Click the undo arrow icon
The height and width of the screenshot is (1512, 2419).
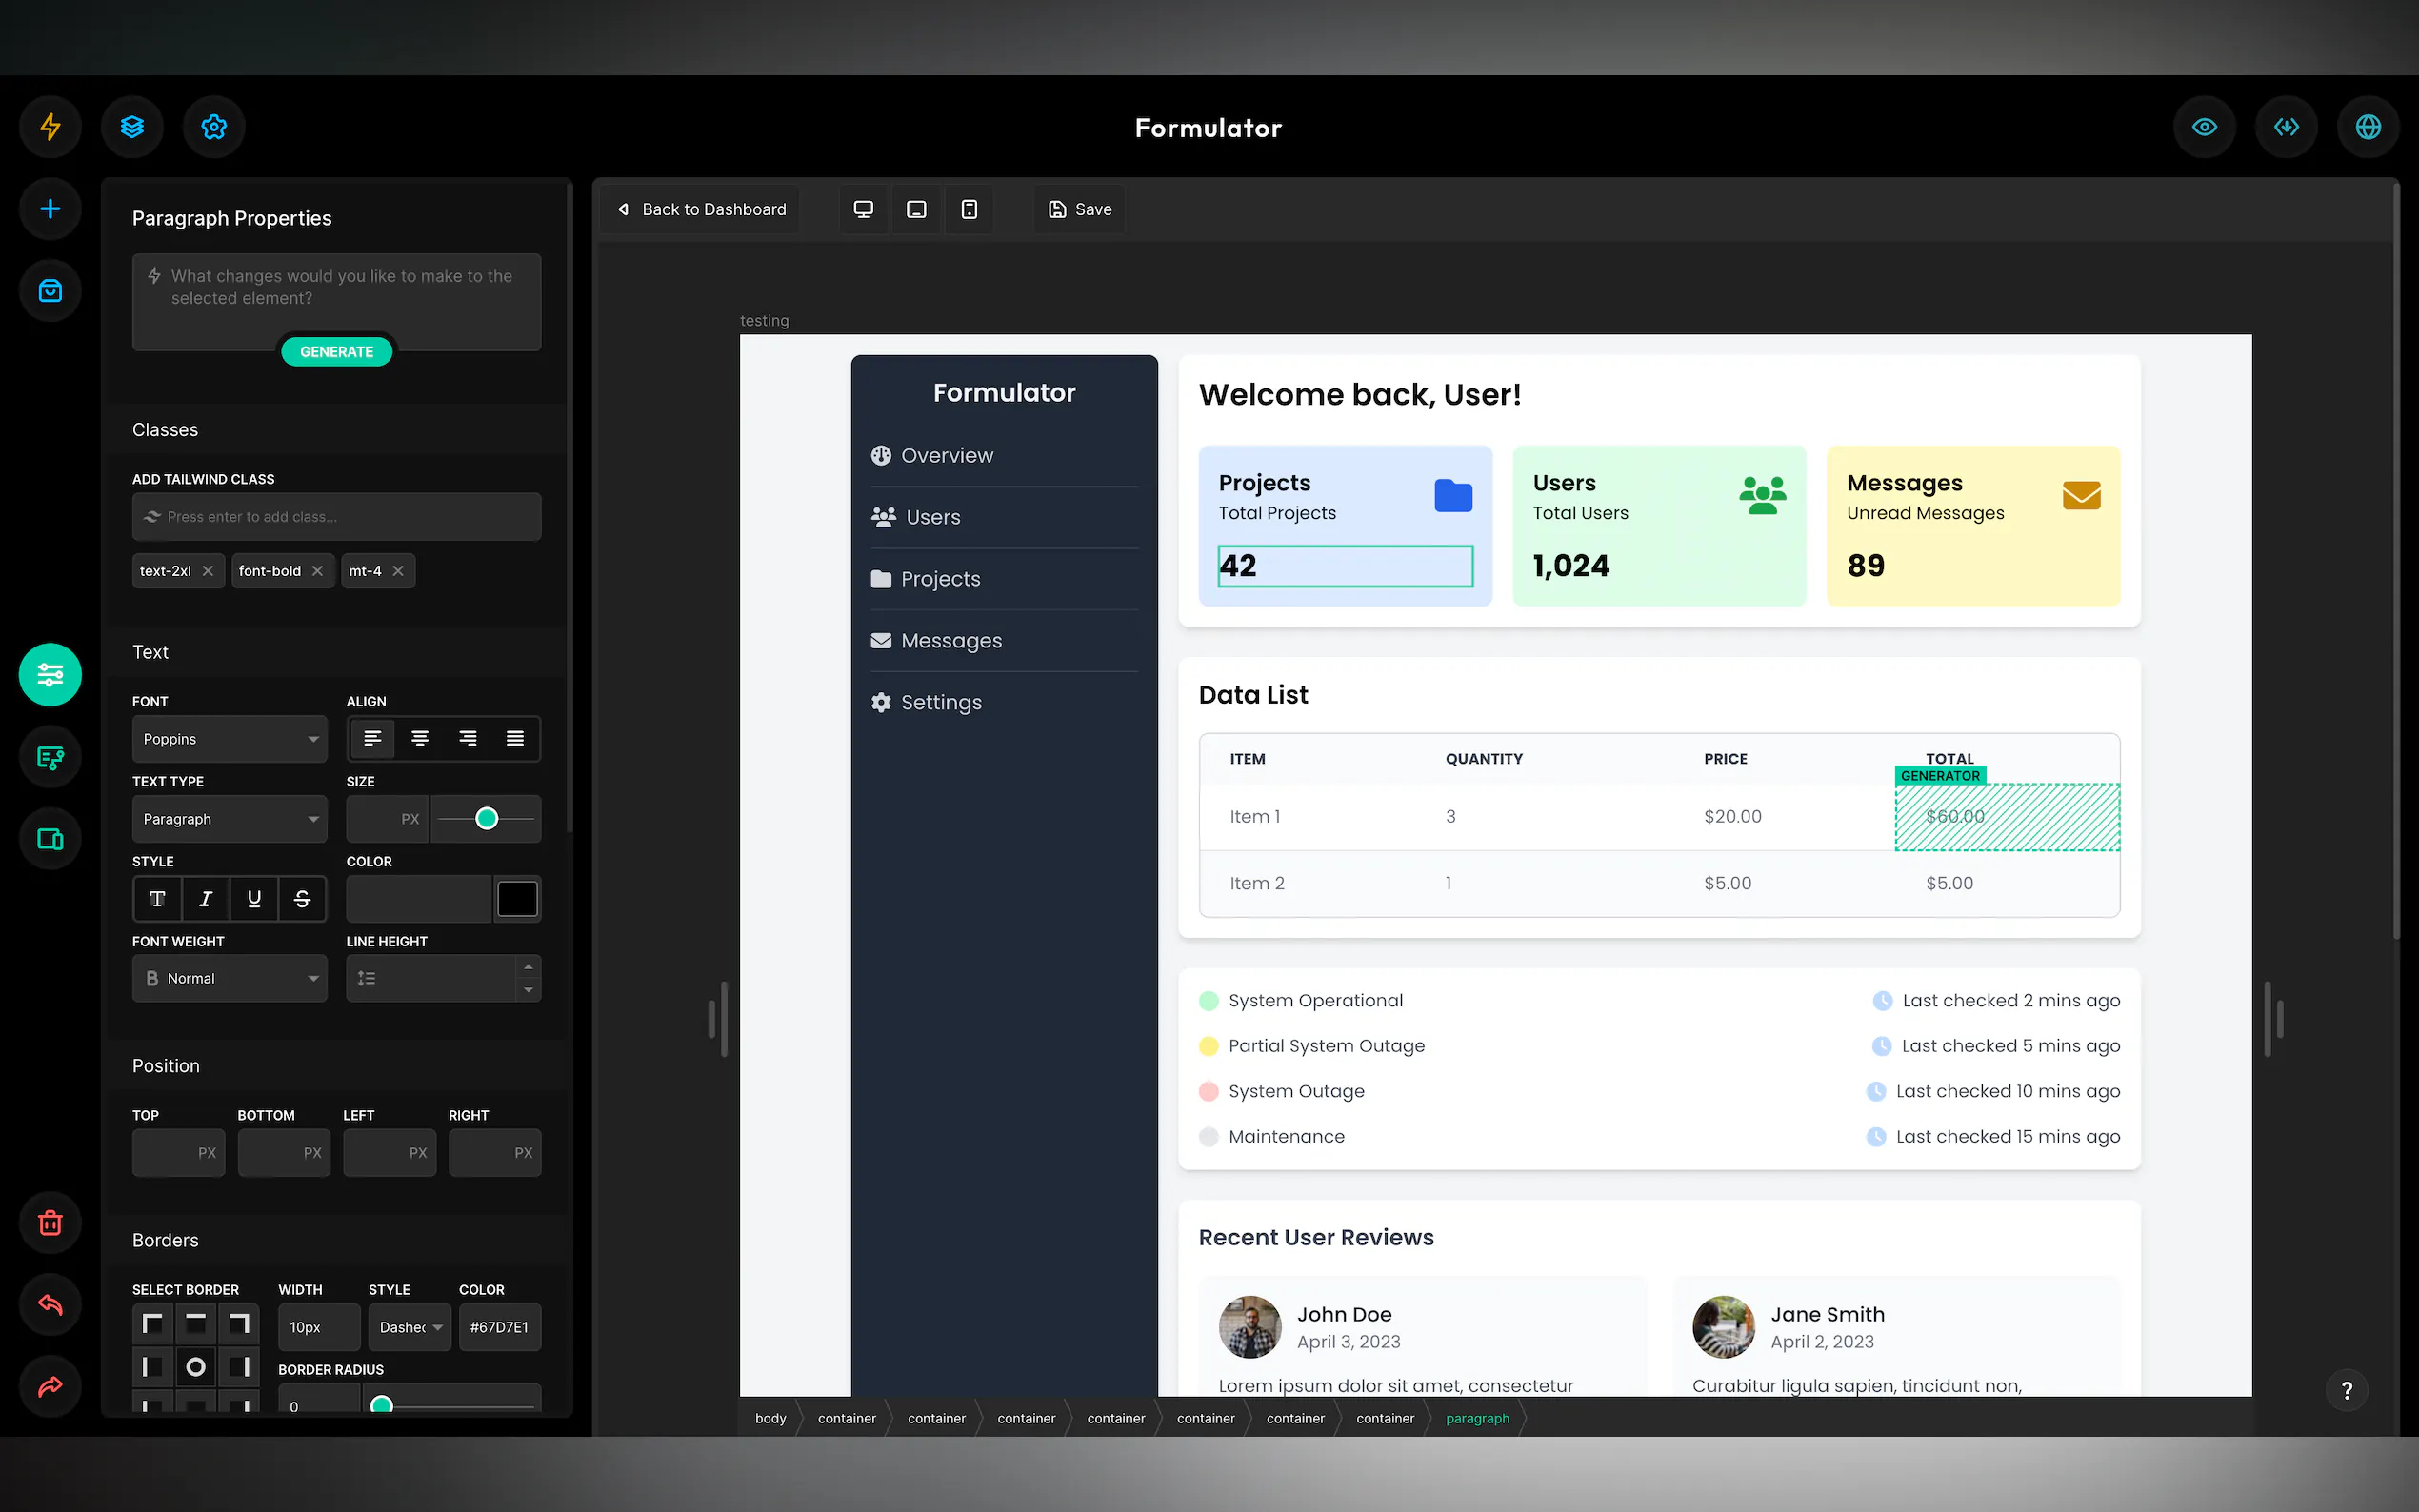coord(50,1304)
